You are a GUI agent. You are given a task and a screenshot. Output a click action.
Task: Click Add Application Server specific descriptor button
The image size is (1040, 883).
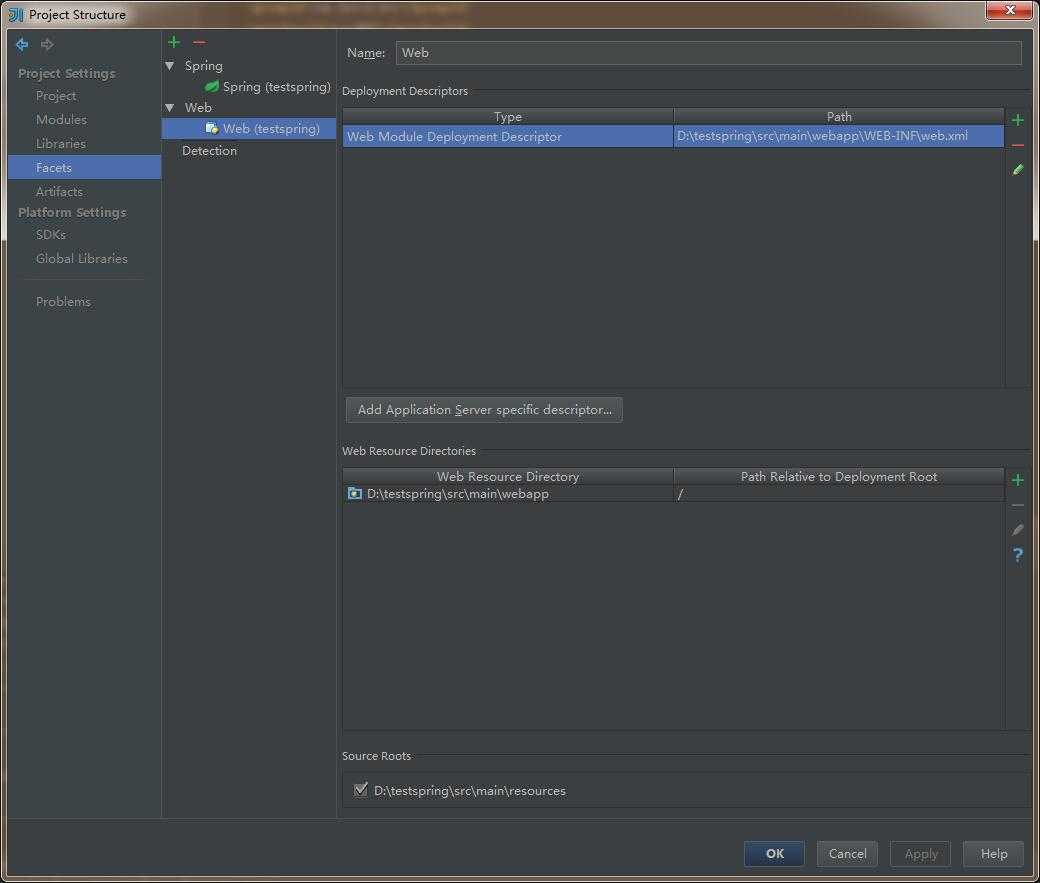484,409
